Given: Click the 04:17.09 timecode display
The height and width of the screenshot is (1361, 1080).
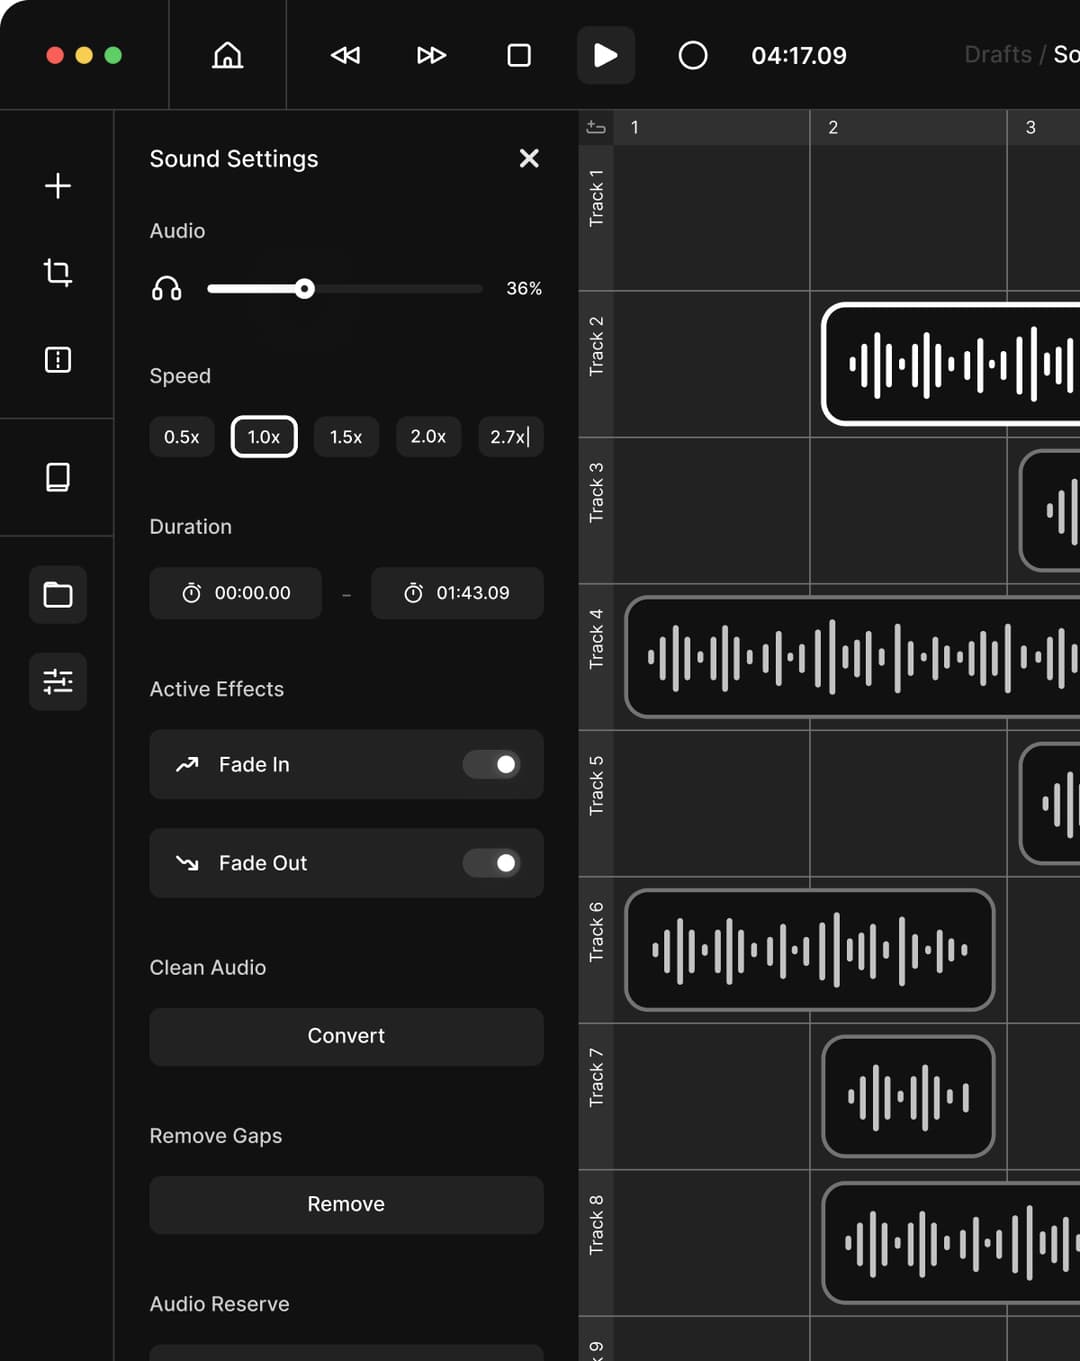Looking at the screenshot, I should pos(799,55).
